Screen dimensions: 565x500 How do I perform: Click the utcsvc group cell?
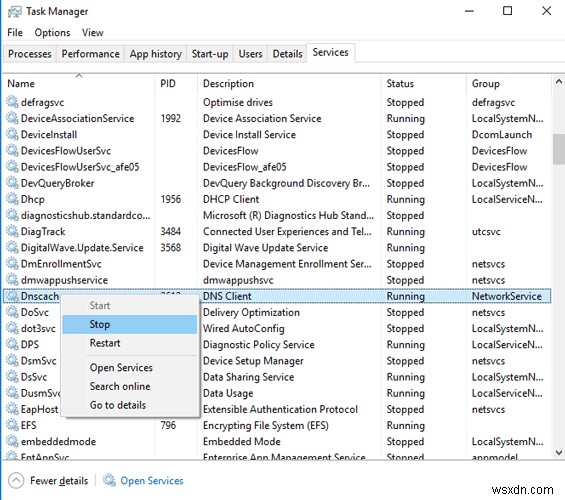(486, 231)
